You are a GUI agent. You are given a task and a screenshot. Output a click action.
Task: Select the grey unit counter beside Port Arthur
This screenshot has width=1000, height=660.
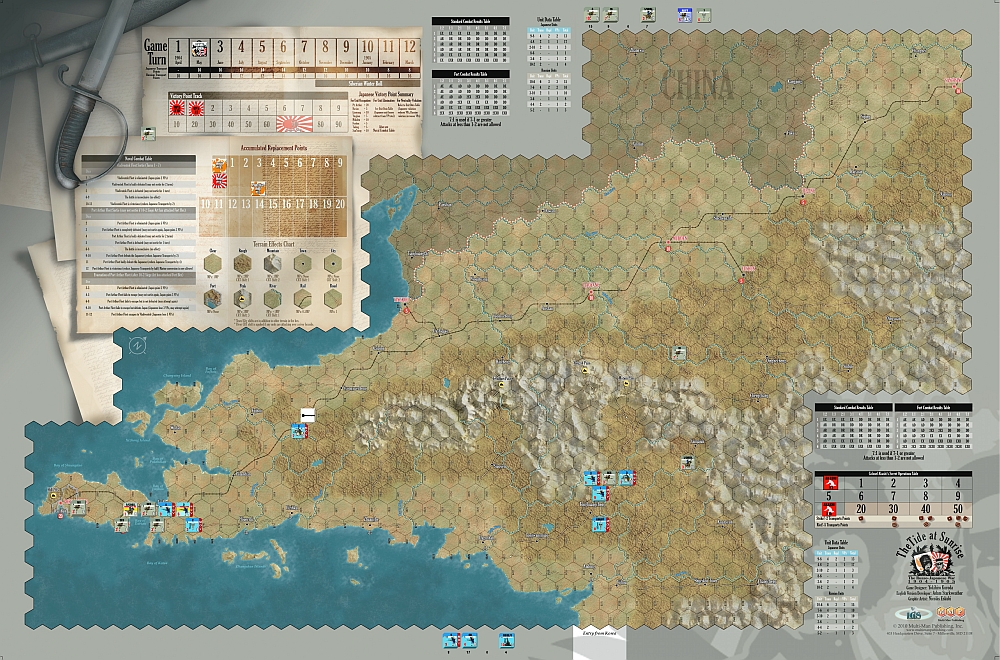tap(78, 507)
